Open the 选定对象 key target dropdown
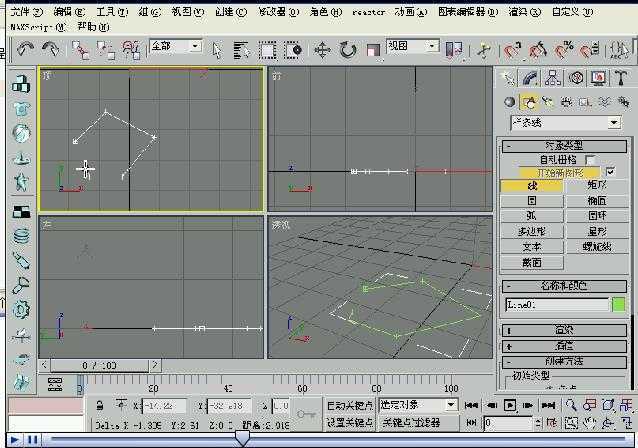Screen dimensions: 638x448 tap(417, 405)
